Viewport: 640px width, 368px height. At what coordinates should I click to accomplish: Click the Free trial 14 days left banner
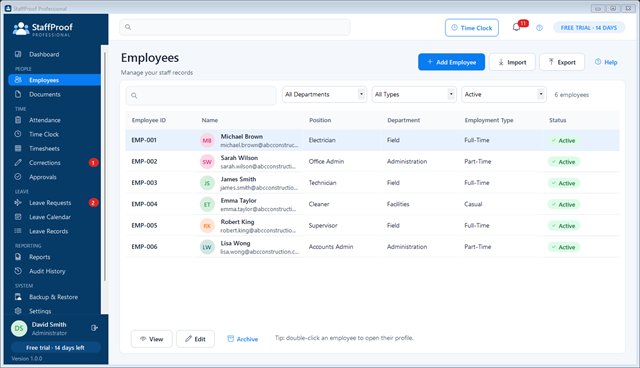click(55, 348)
